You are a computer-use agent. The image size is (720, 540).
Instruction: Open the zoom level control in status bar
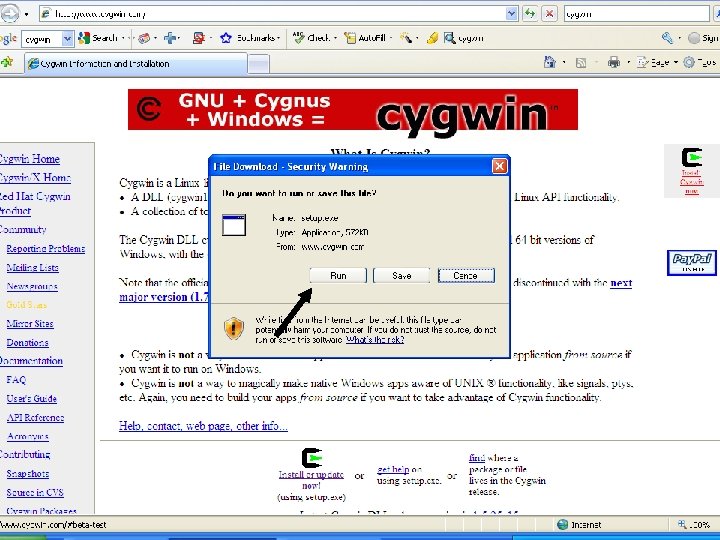694,524
